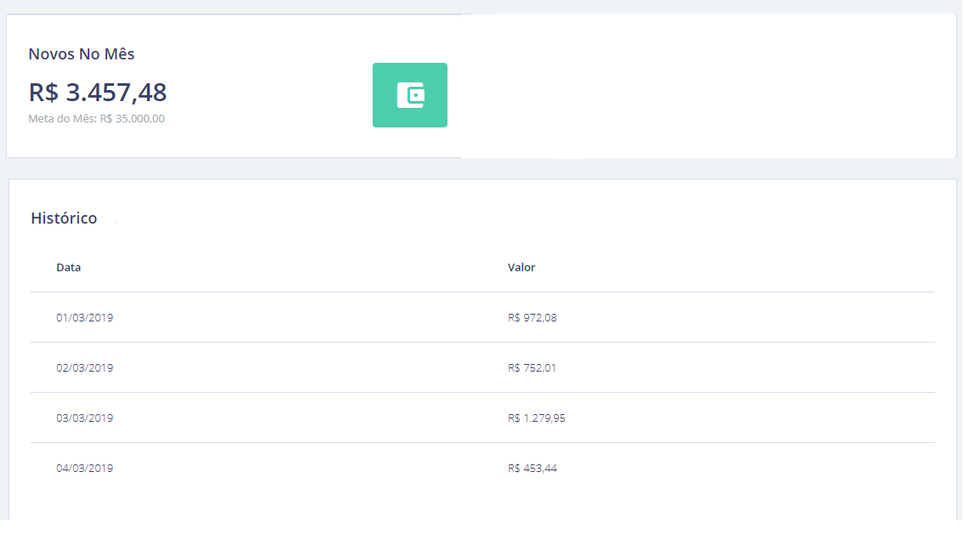Click the Novos No Mês summary card
Screen dimensions: 980x551
481,86
